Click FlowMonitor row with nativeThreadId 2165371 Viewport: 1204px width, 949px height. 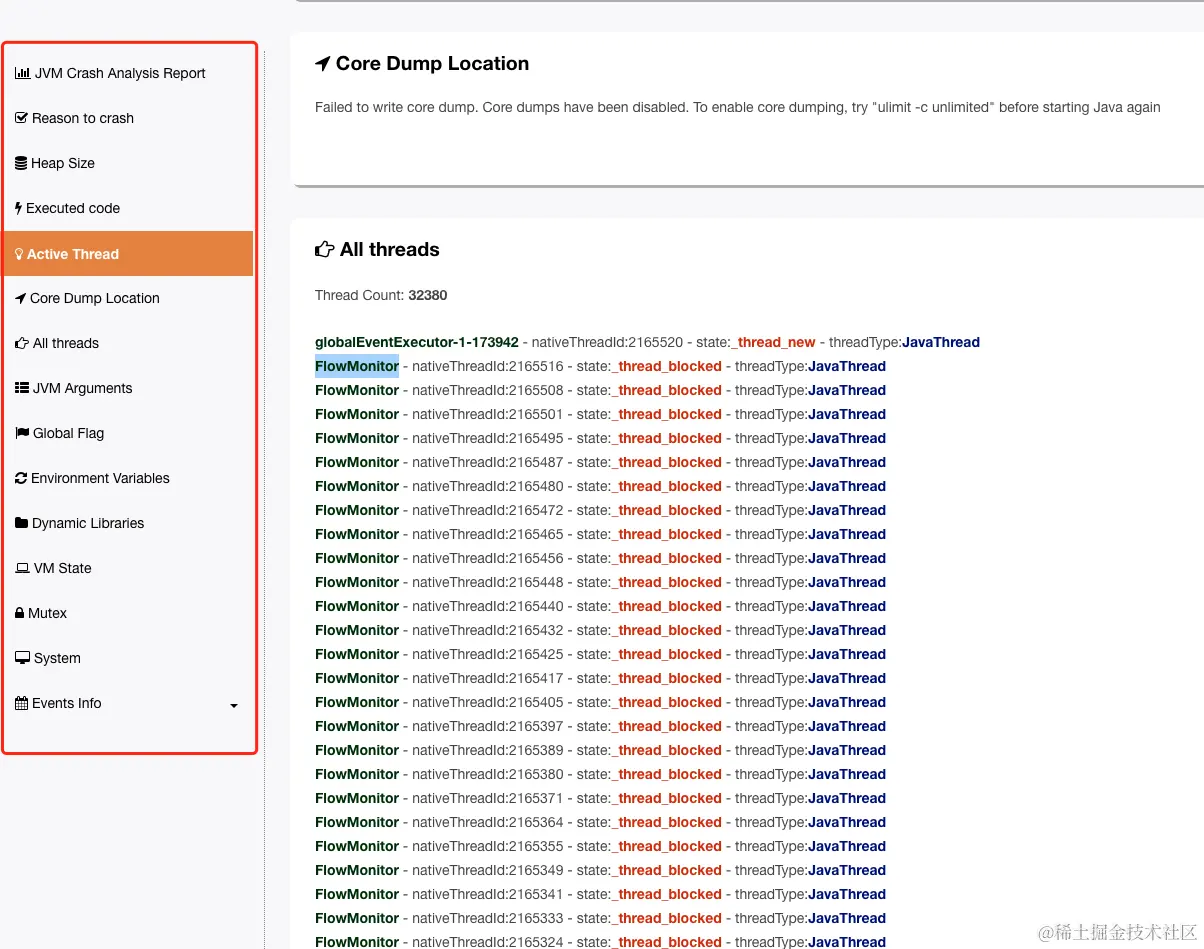pos(600,798)
